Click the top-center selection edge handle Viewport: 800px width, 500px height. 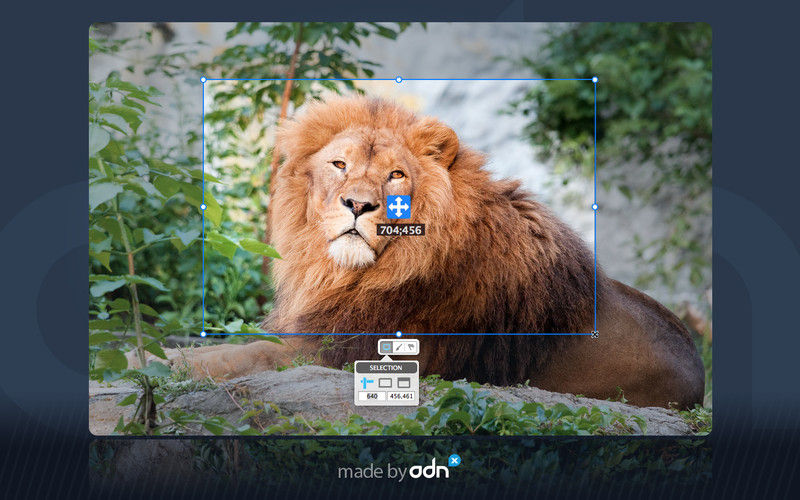399,80
